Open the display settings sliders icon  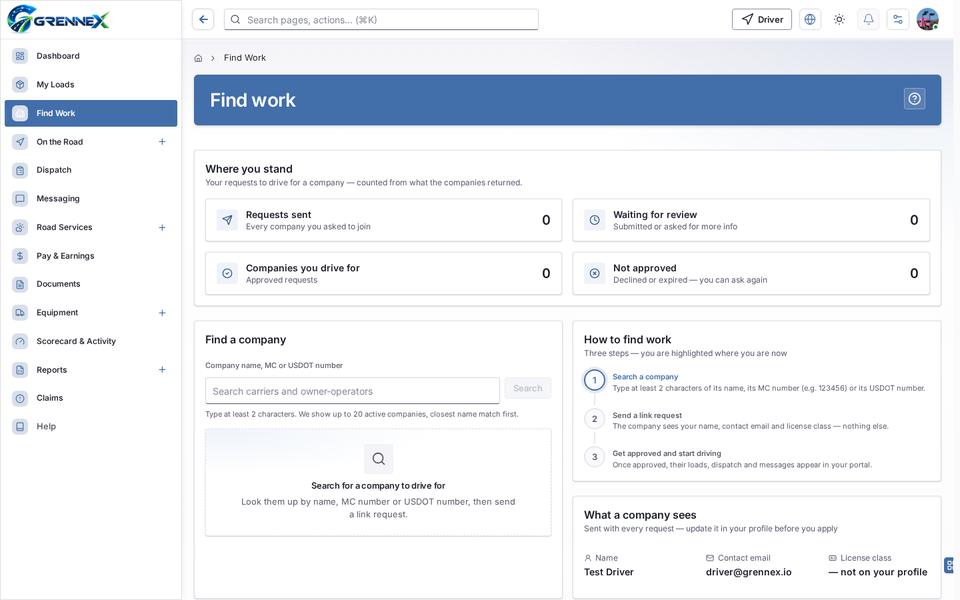tap(898, 20)
